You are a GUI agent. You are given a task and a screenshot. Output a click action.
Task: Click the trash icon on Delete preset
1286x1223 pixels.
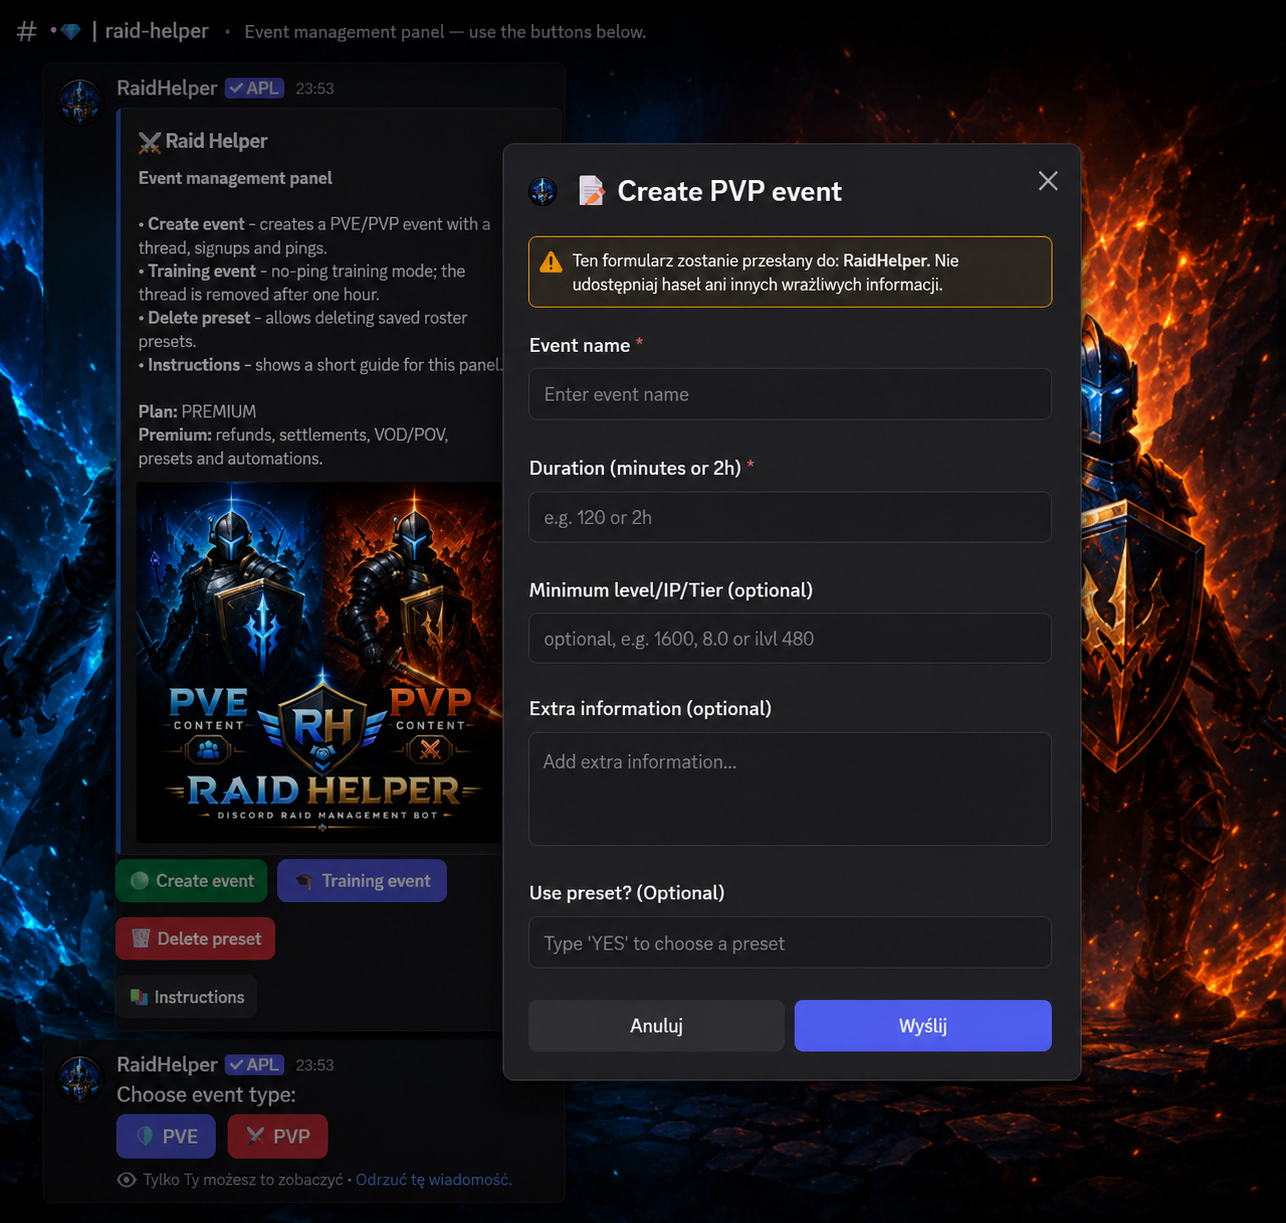(141, 939)
